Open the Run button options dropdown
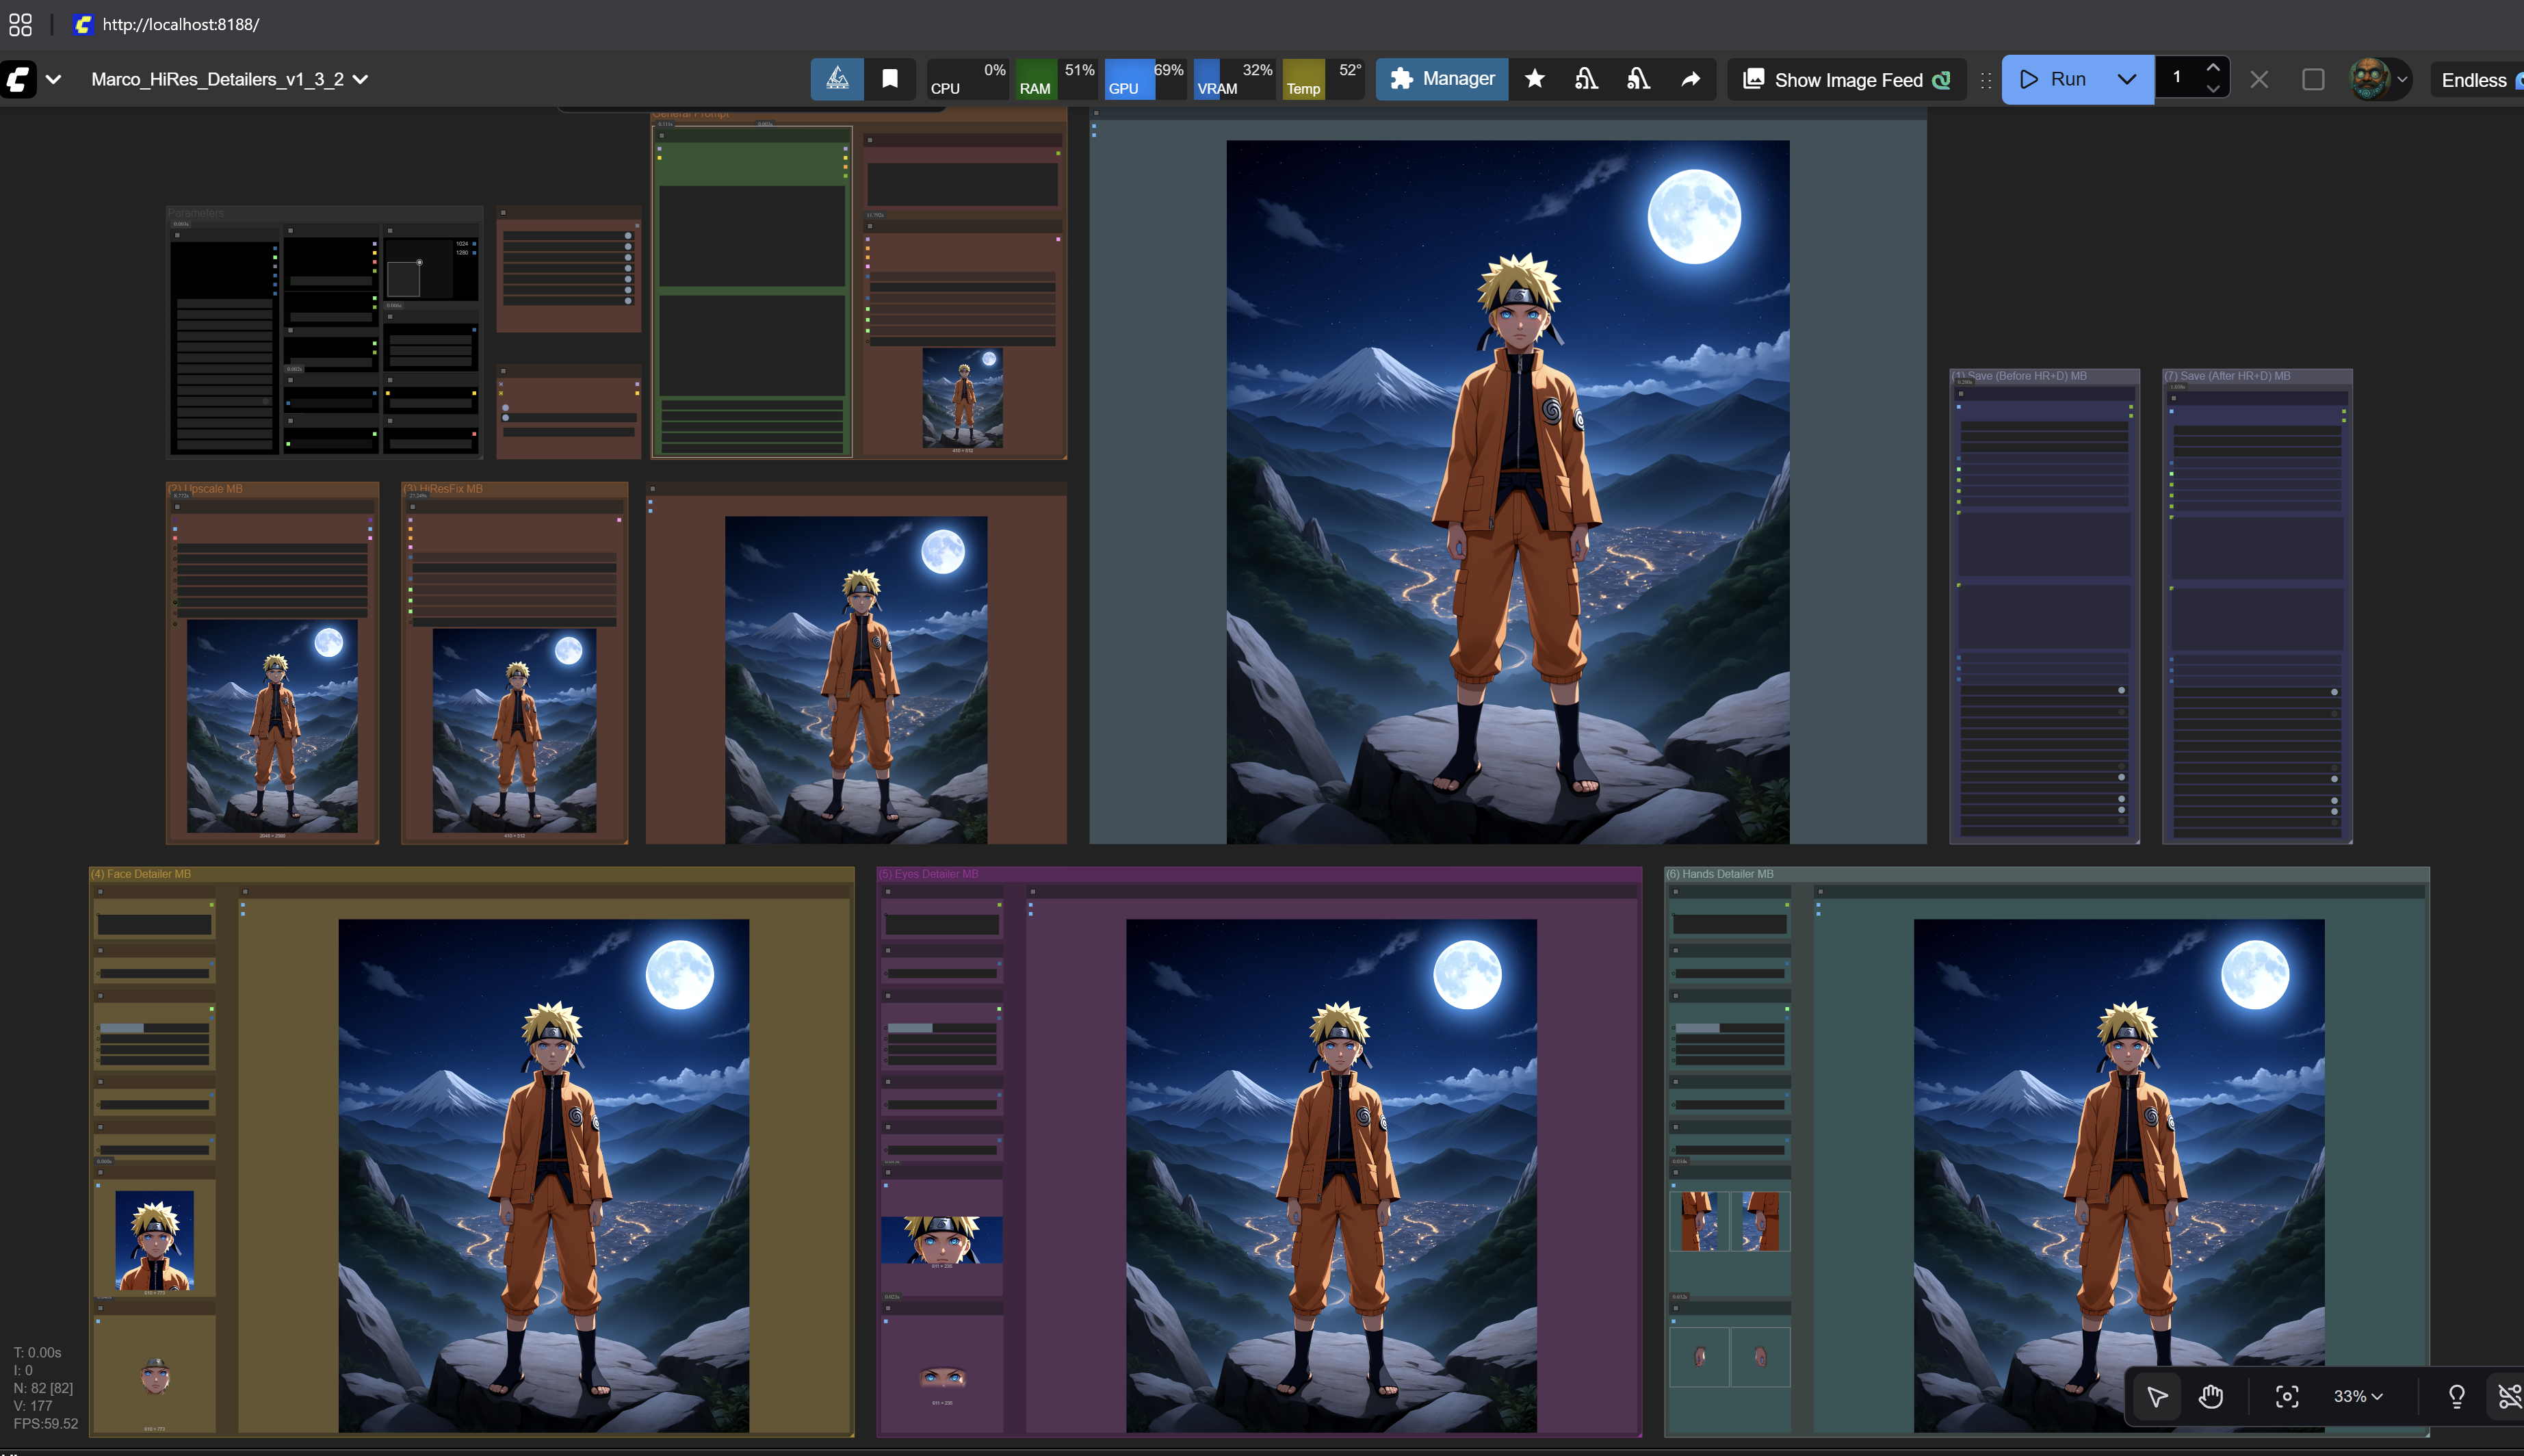2524x1456 pixels. [2126, 79]
